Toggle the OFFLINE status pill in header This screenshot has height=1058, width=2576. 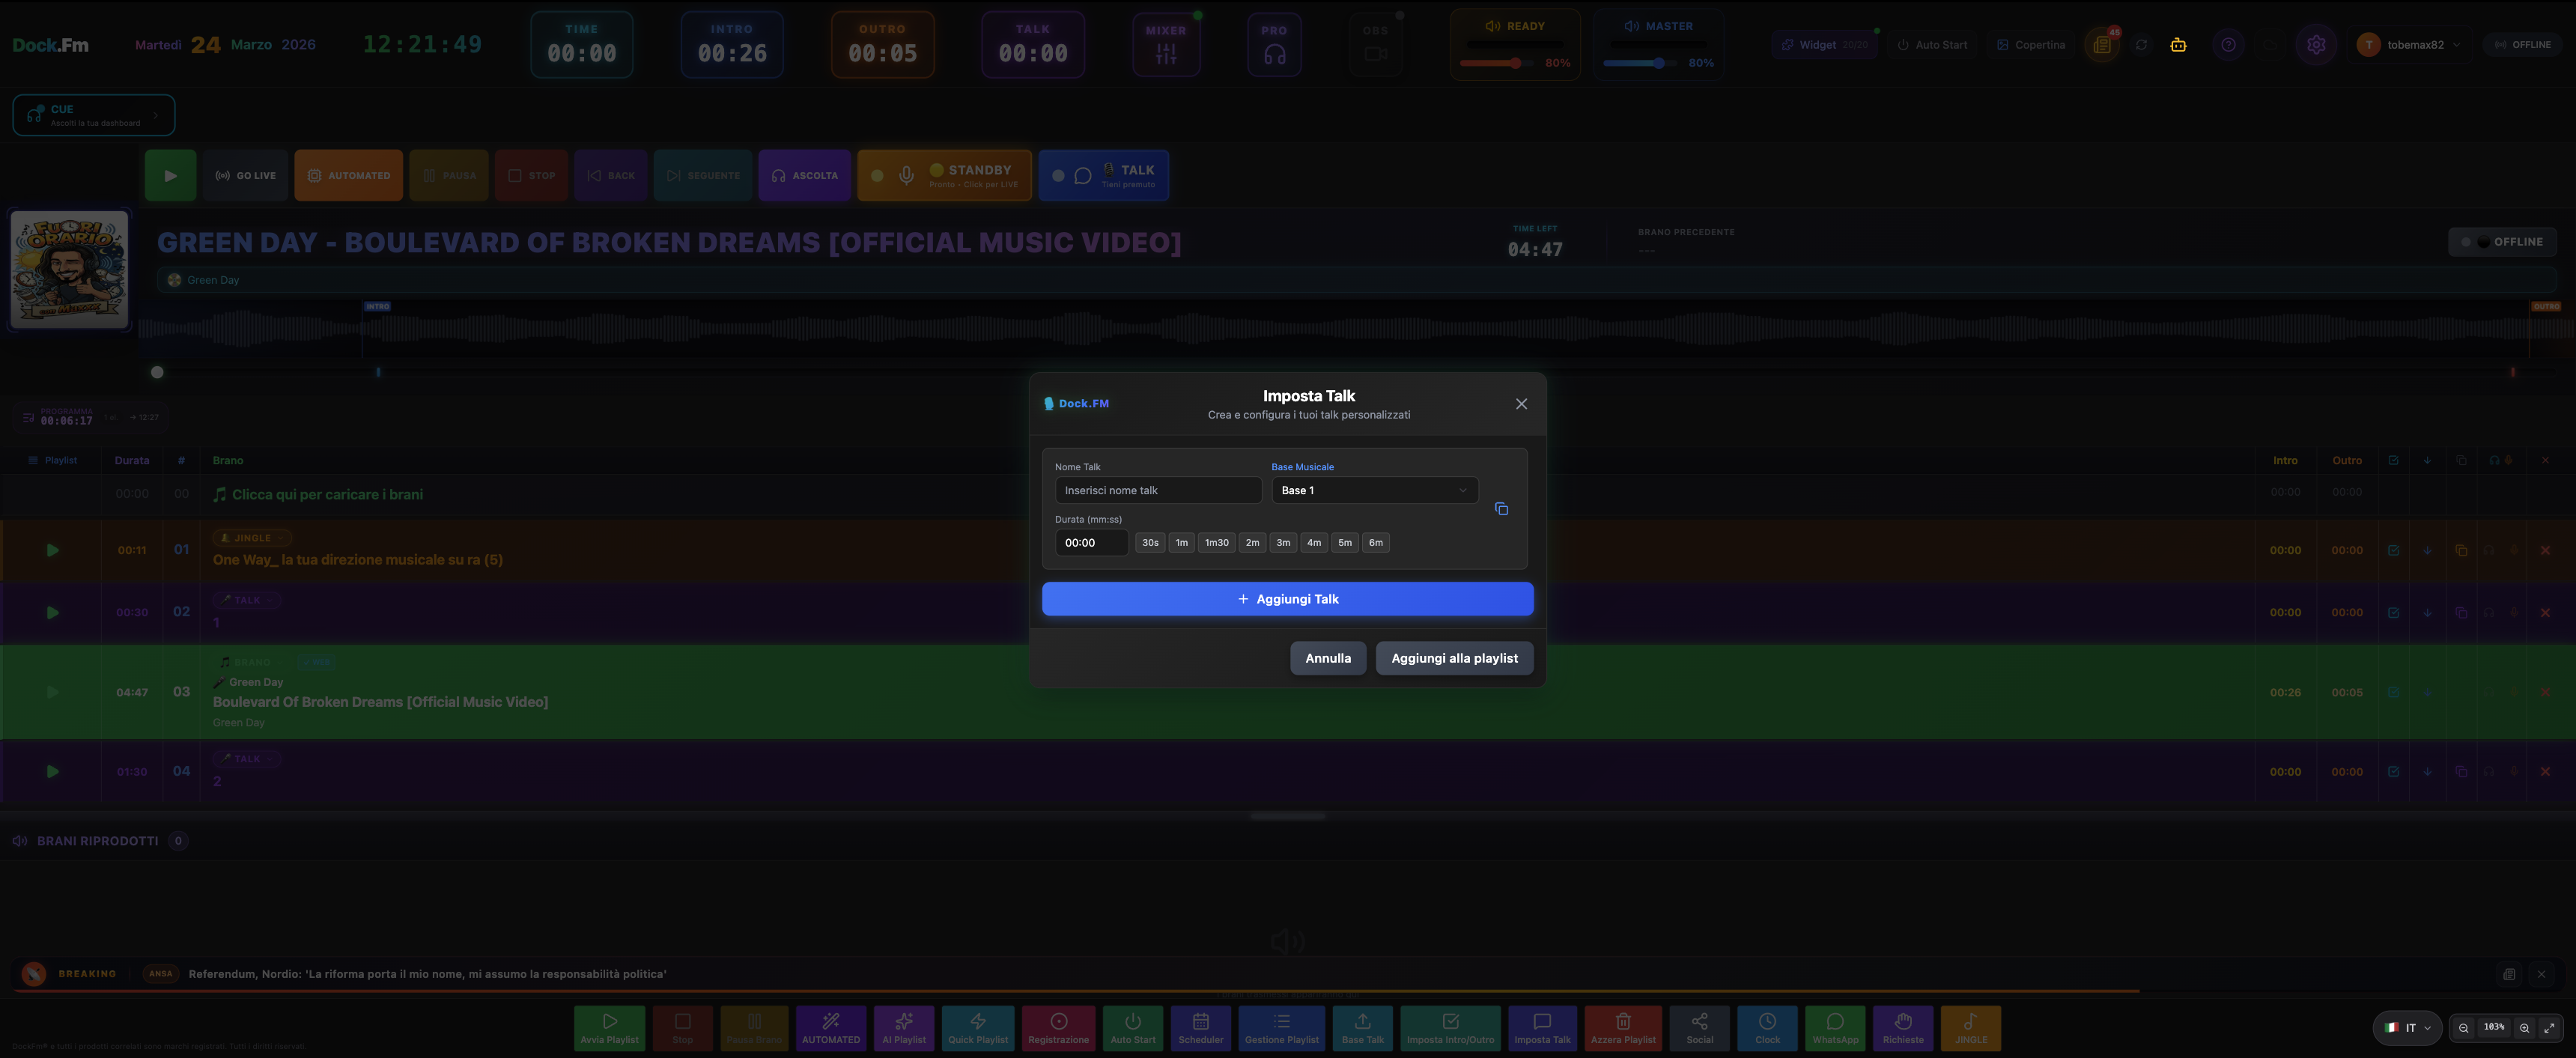[2523, 45]
